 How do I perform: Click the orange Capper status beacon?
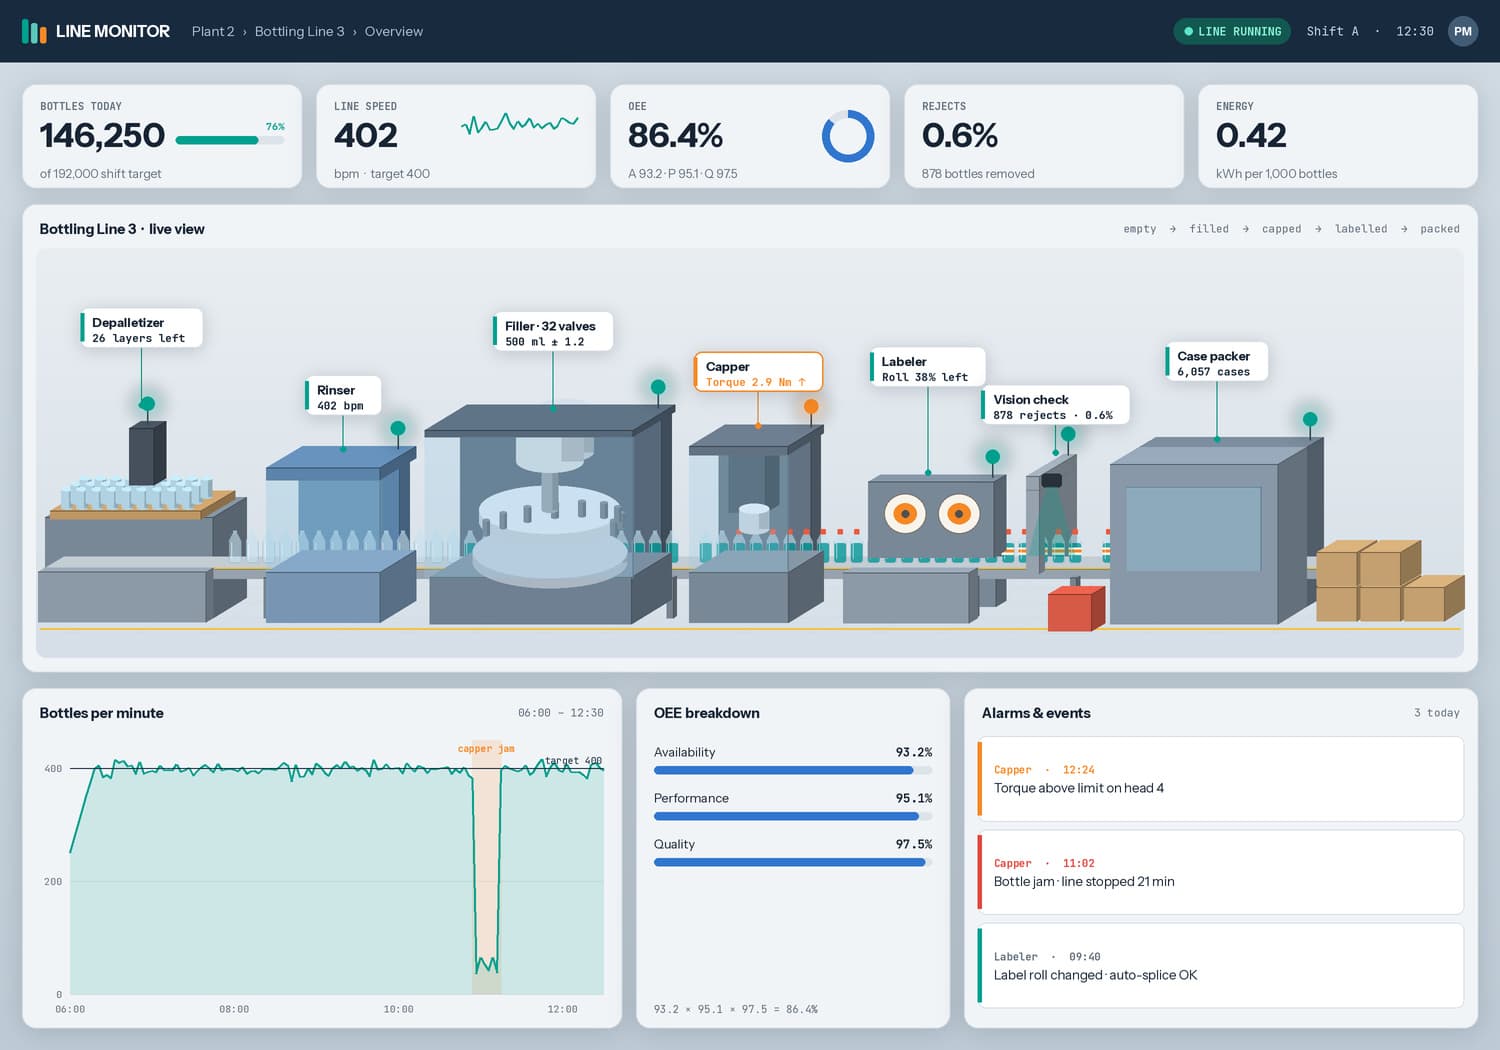coord(811,406)
